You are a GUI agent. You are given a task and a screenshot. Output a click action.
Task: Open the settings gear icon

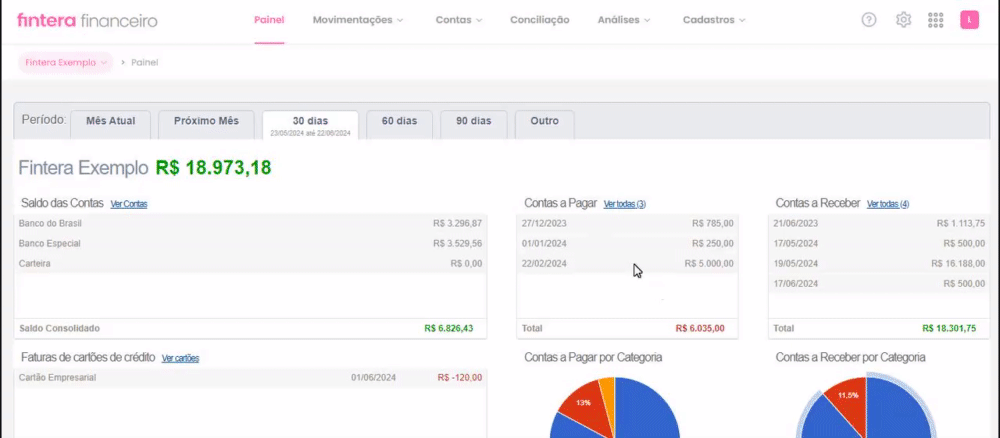pyautogui.click(x=903, y=20)
